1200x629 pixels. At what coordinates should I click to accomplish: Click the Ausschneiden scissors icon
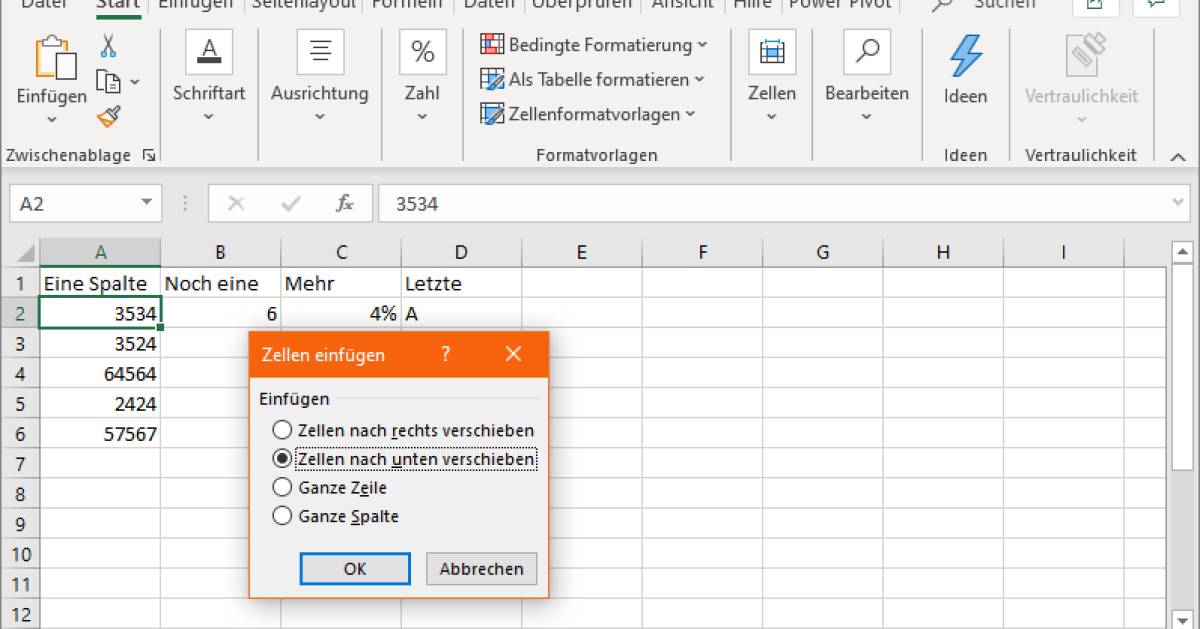coord(108,45)
